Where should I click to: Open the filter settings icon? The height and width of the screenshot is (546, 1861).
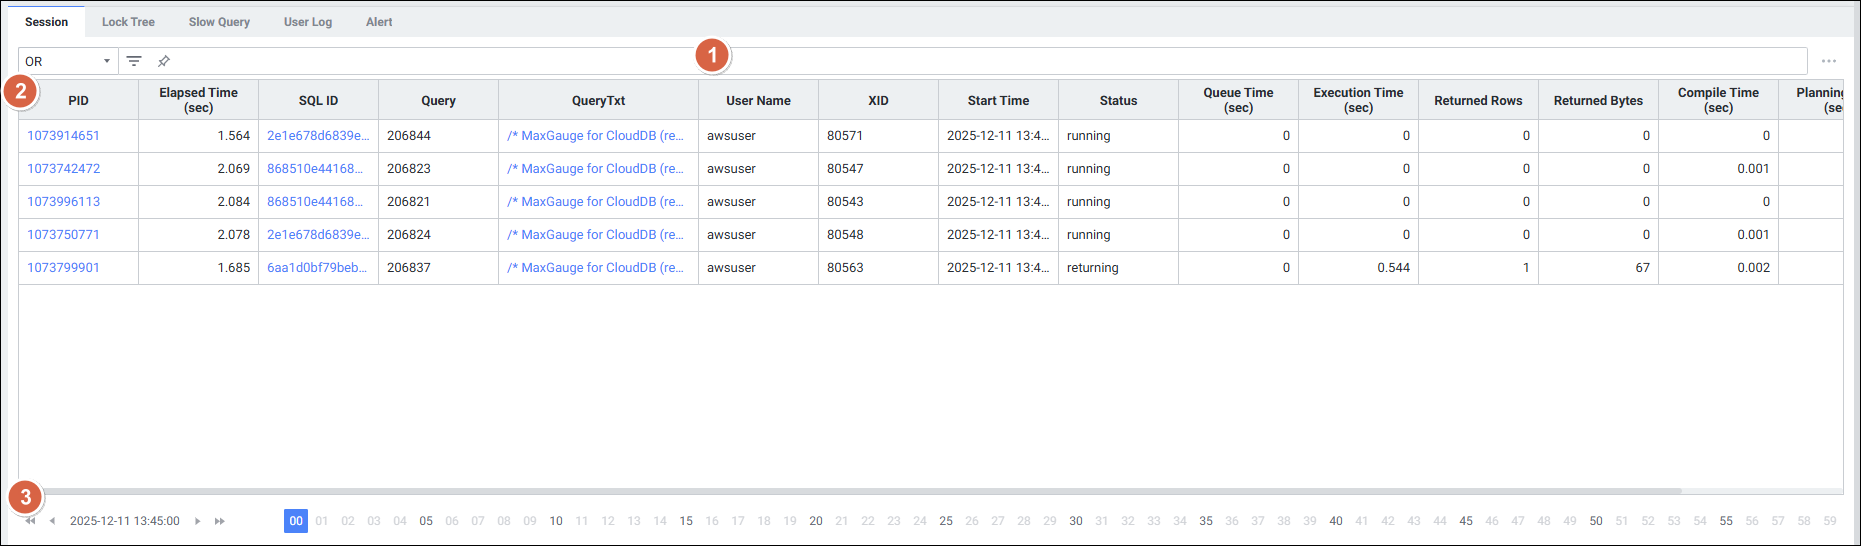134,61
